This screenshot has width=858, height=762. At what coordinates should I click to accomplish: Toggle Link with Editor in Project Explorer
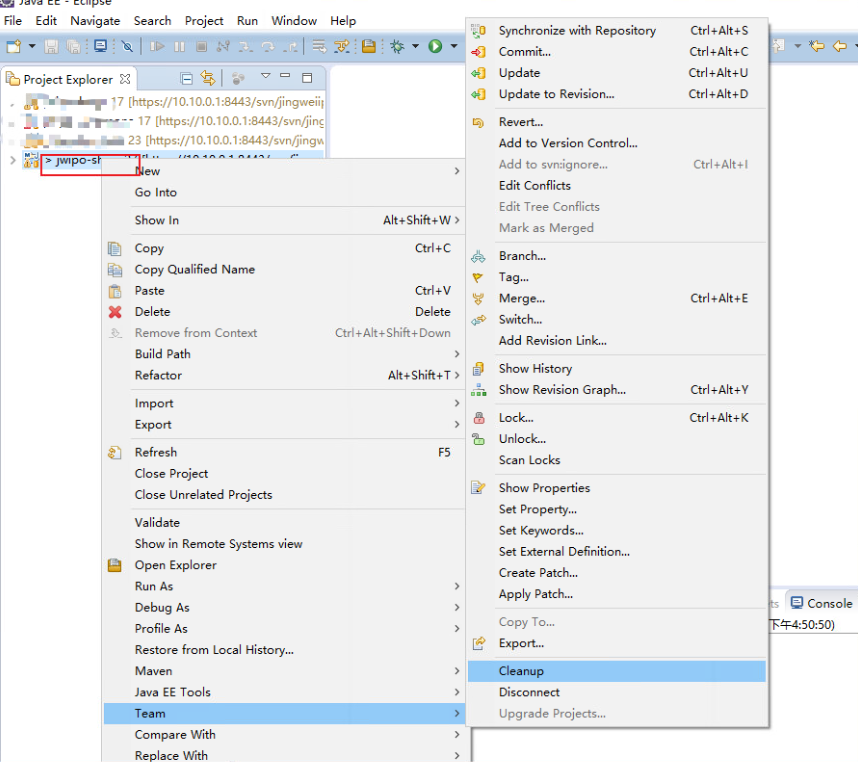click(x=206, y=78)
